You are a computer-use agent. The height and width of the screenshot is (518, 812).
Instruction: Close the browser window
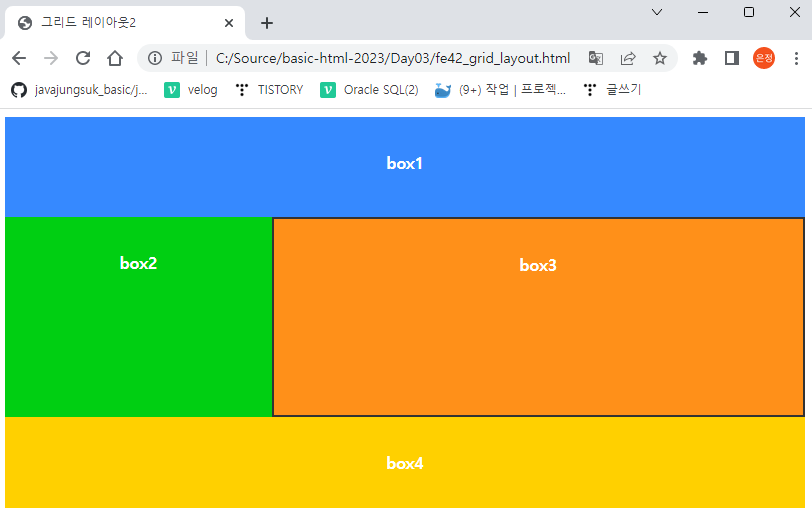tap(795, 12)
